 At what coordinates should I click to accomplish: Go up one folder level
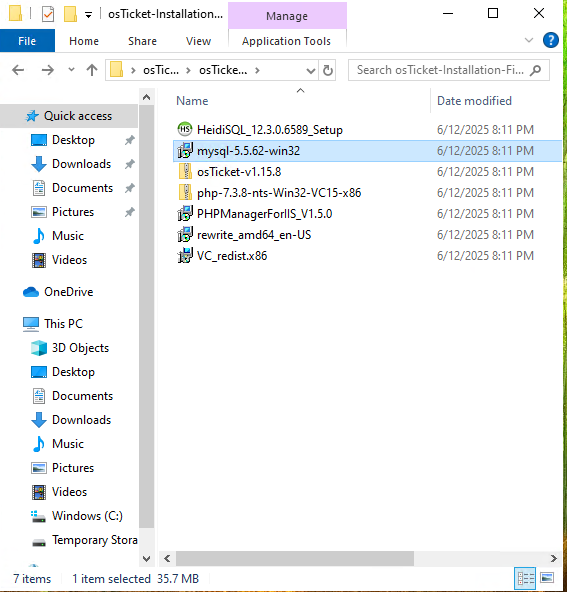pyautogui.click(x=92, y=70)
